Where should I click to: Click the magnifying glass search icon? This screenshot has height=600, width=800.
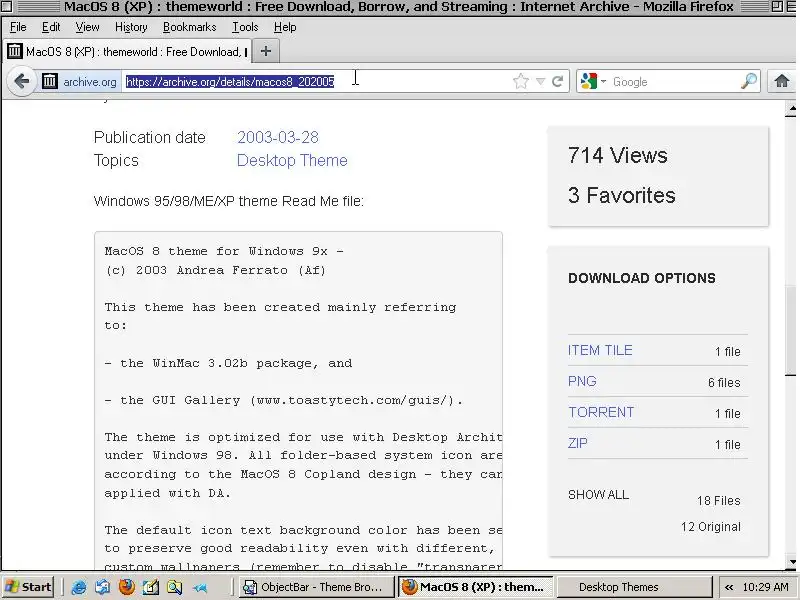[x=749, y=81]
